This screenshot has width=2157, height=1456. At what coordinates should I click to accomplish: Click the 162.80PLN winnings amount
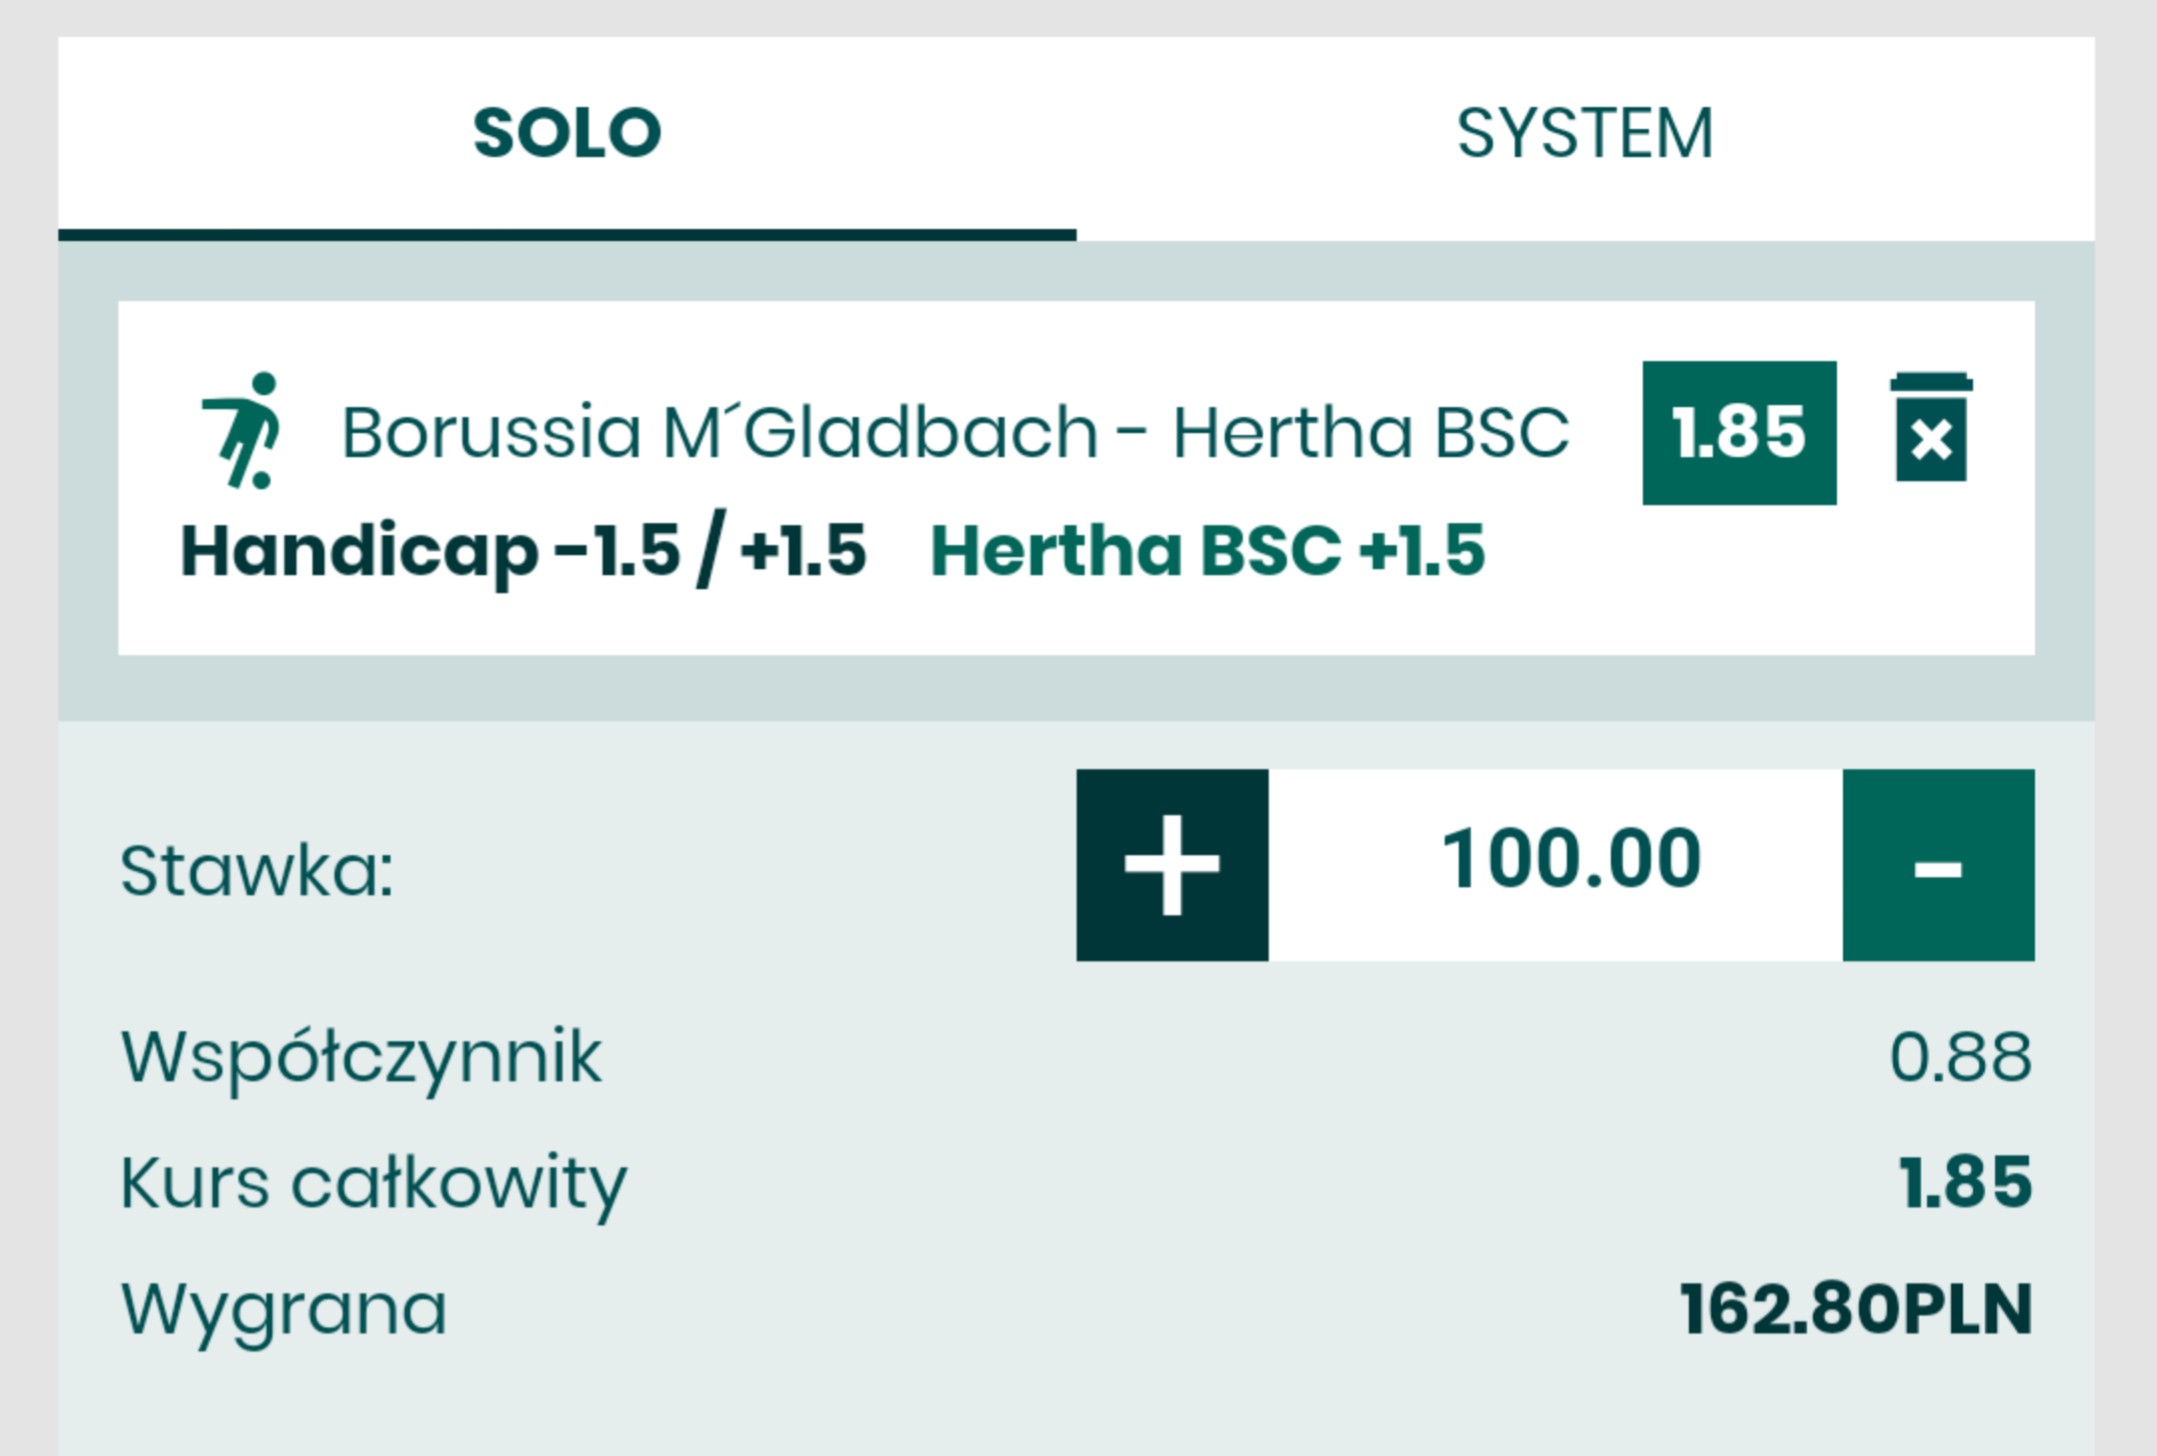[x=1855, y=1310]
